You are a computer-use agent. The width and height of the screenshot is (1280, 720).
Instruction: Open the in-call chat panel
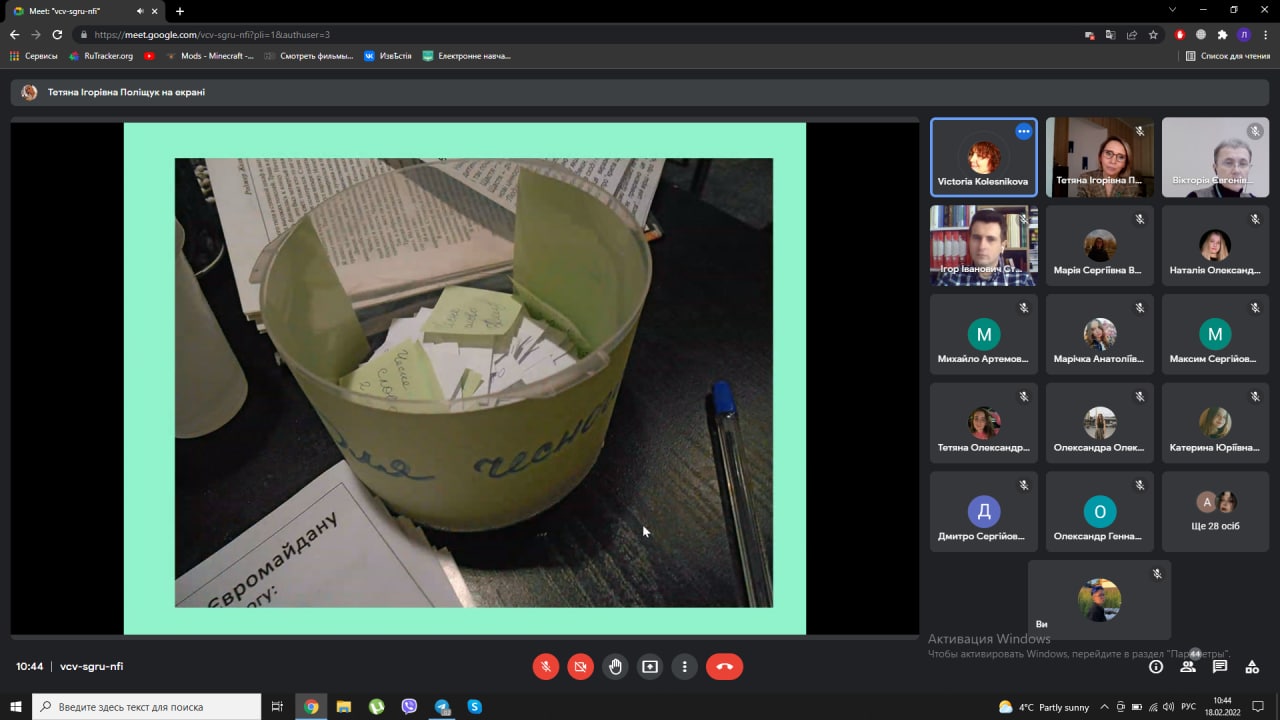tap(1220, 666)
